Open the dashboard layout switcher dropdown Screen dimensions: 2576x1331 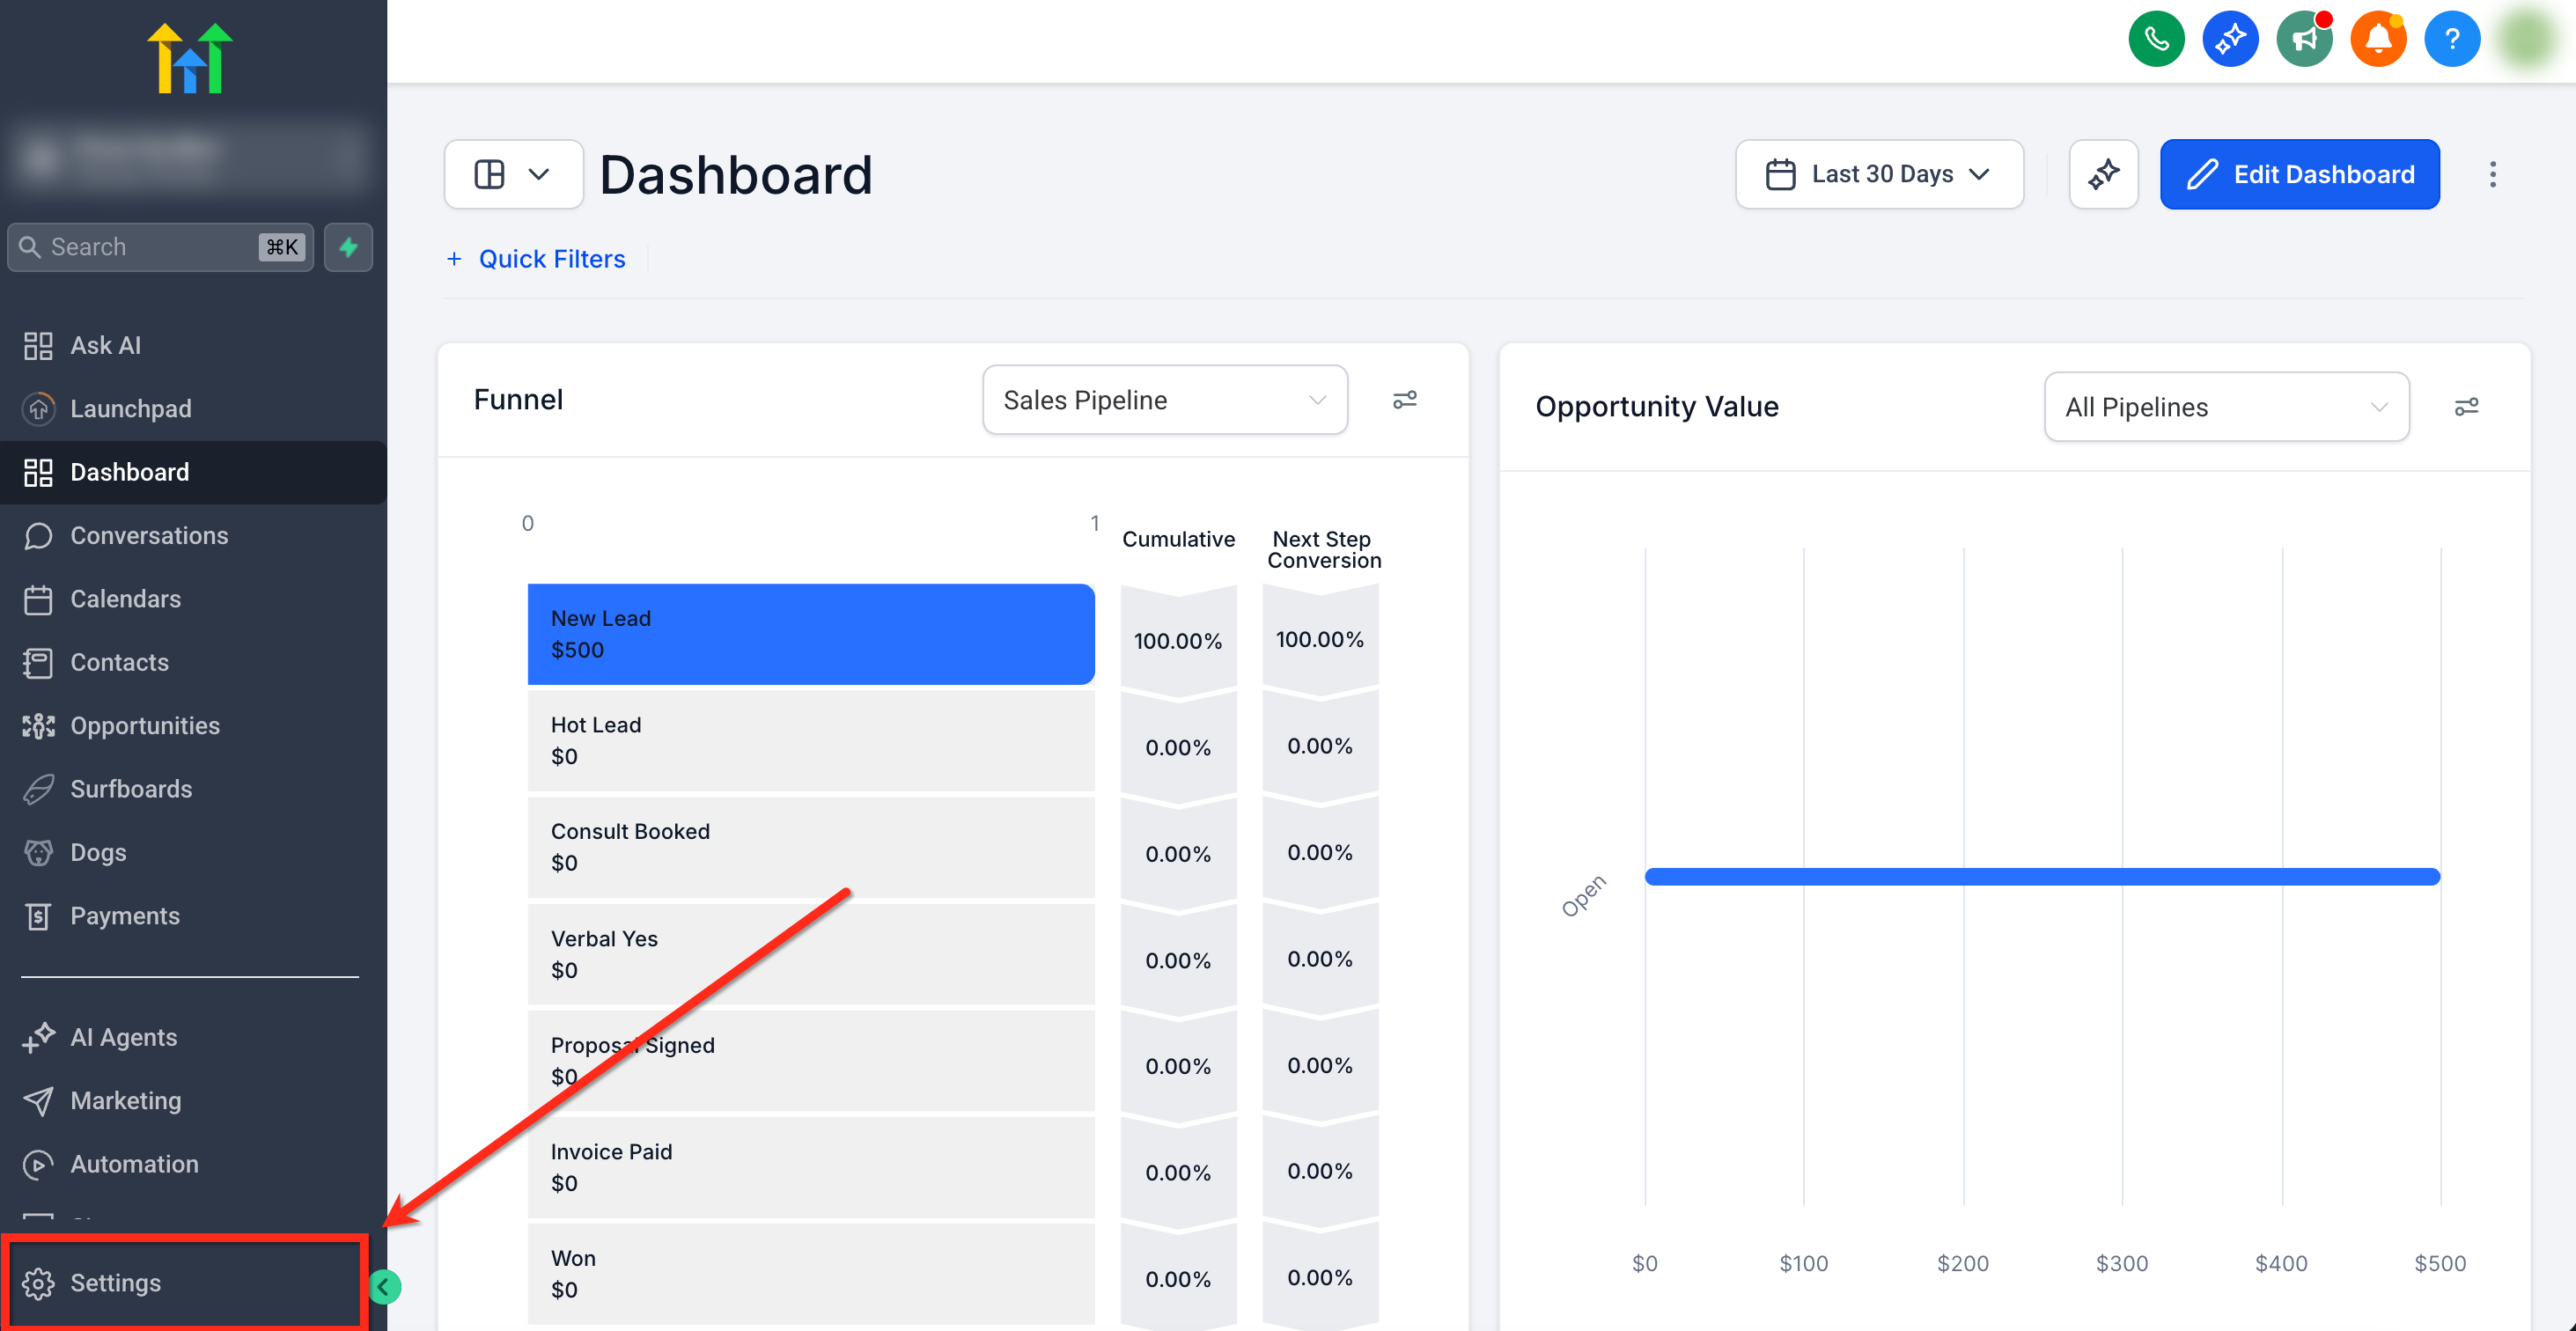513,175
